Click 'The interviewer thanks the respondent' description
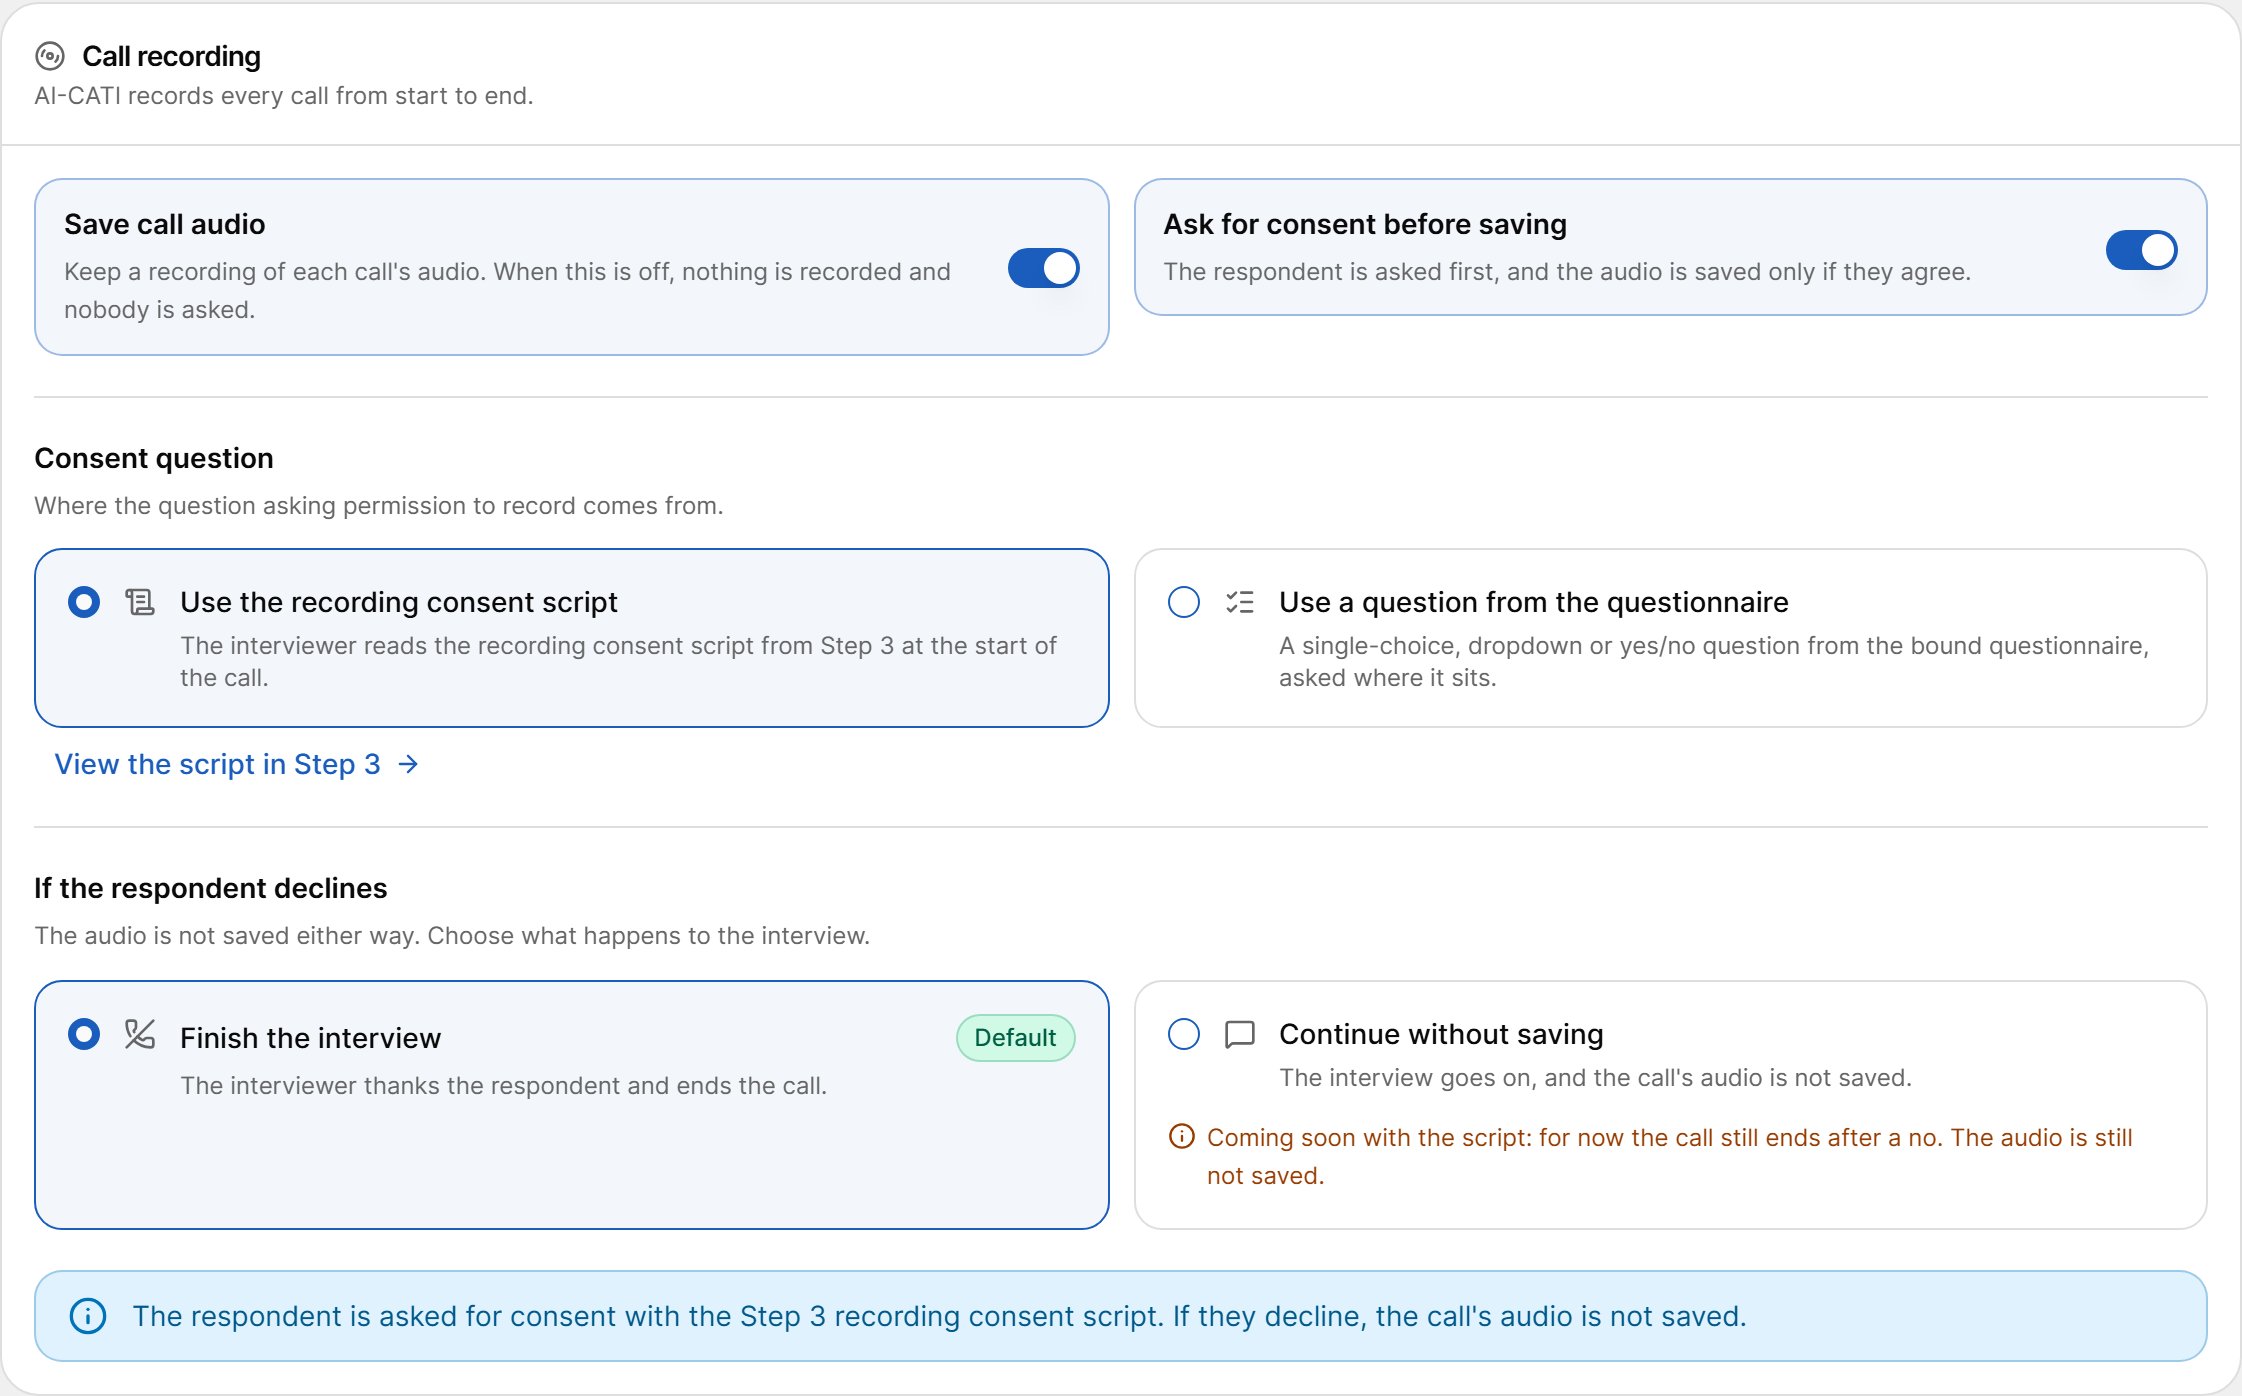This screenshot has width=2242, height=1396. [x=504, y=1086]
